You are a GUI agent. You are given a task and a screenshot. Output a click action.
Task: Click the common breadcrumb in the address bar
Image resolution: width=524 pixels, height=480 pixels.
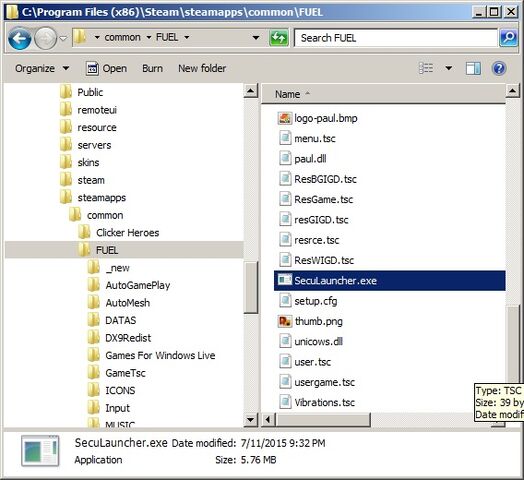tap(122, 37)
